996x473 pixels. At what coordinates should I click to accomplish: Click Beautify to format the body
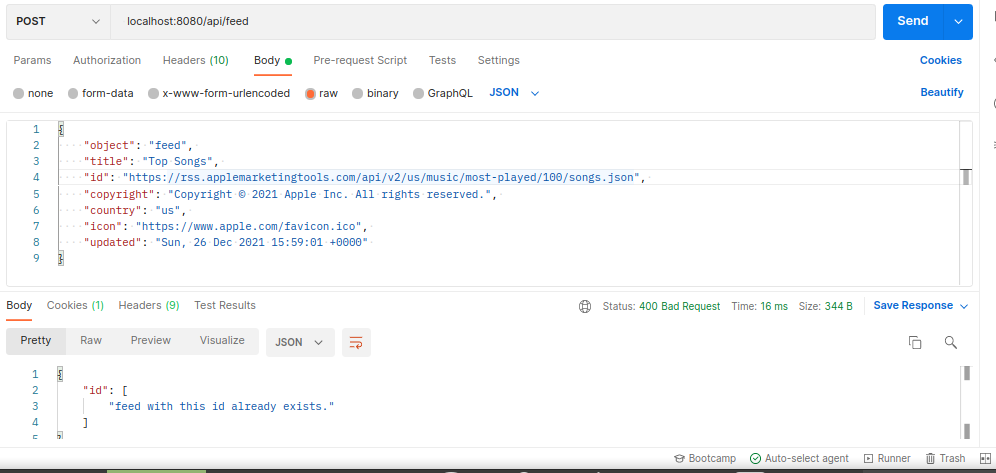pos(942,92)
